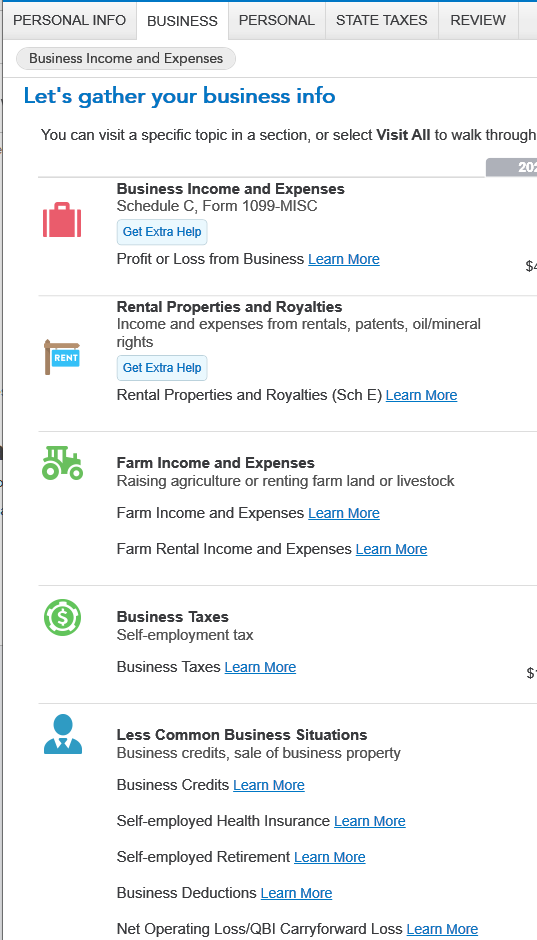Open Learn More for Profit or Loss from Business
Screen dimensions: 537x940
pos(343,259)
